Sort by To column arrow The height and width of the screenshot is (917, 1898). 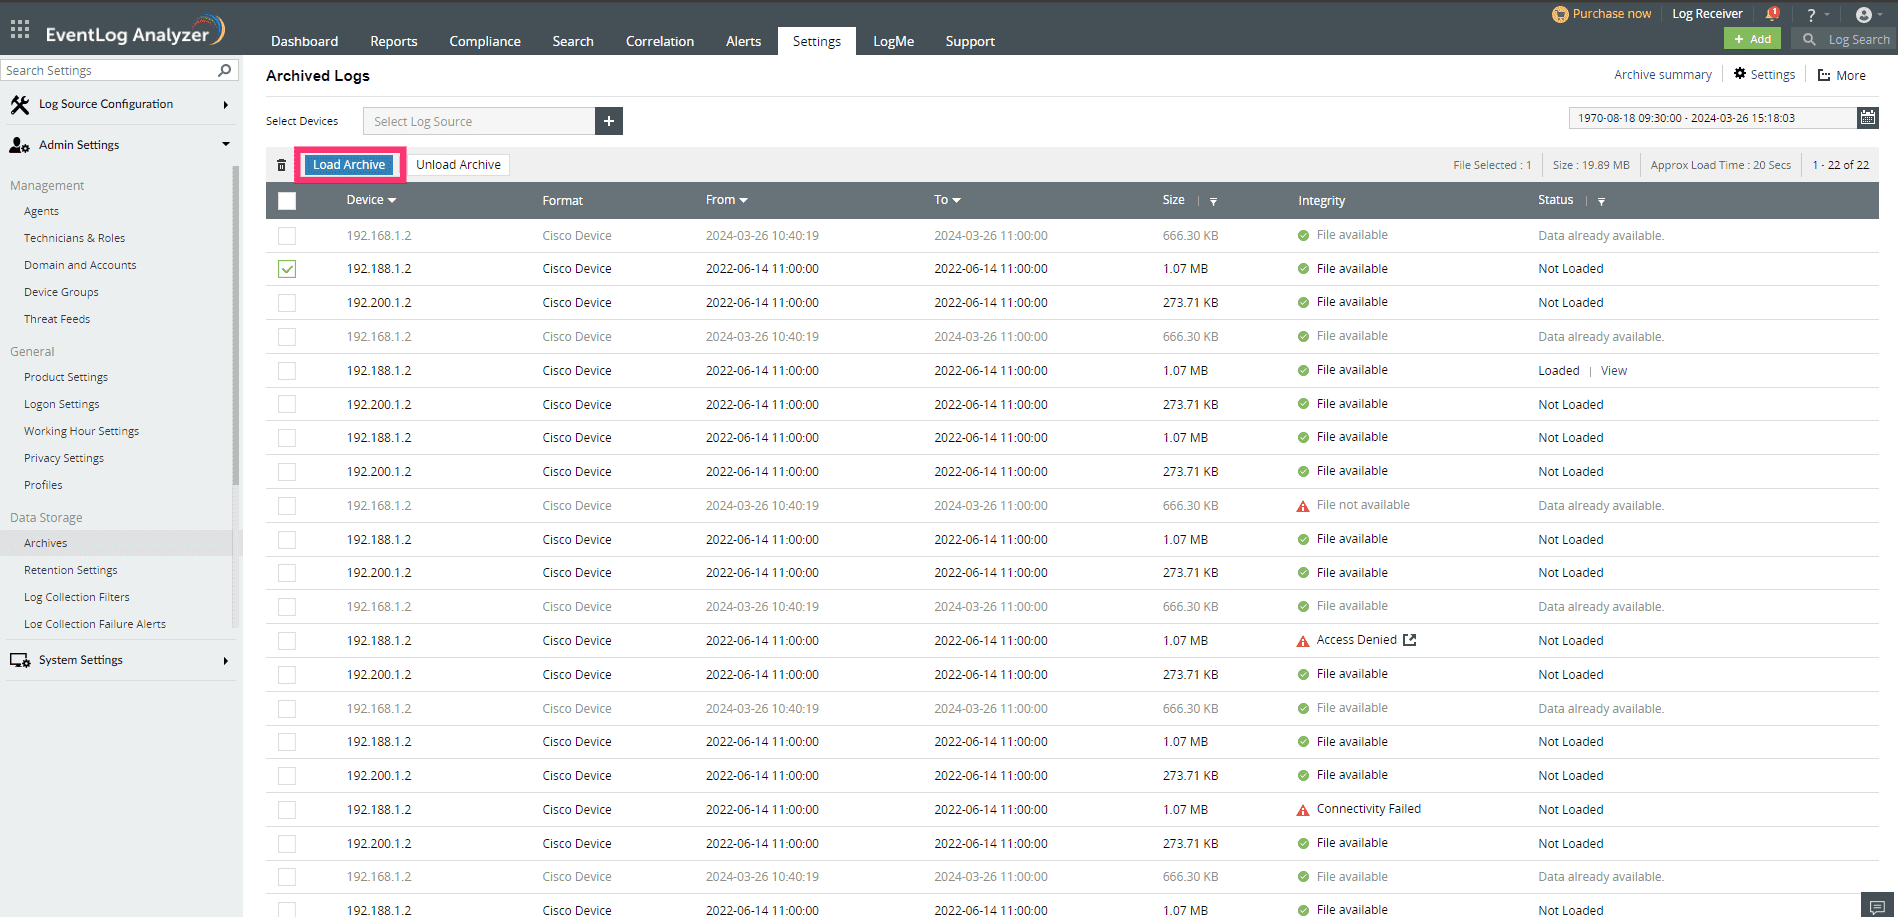click(956, 201)
